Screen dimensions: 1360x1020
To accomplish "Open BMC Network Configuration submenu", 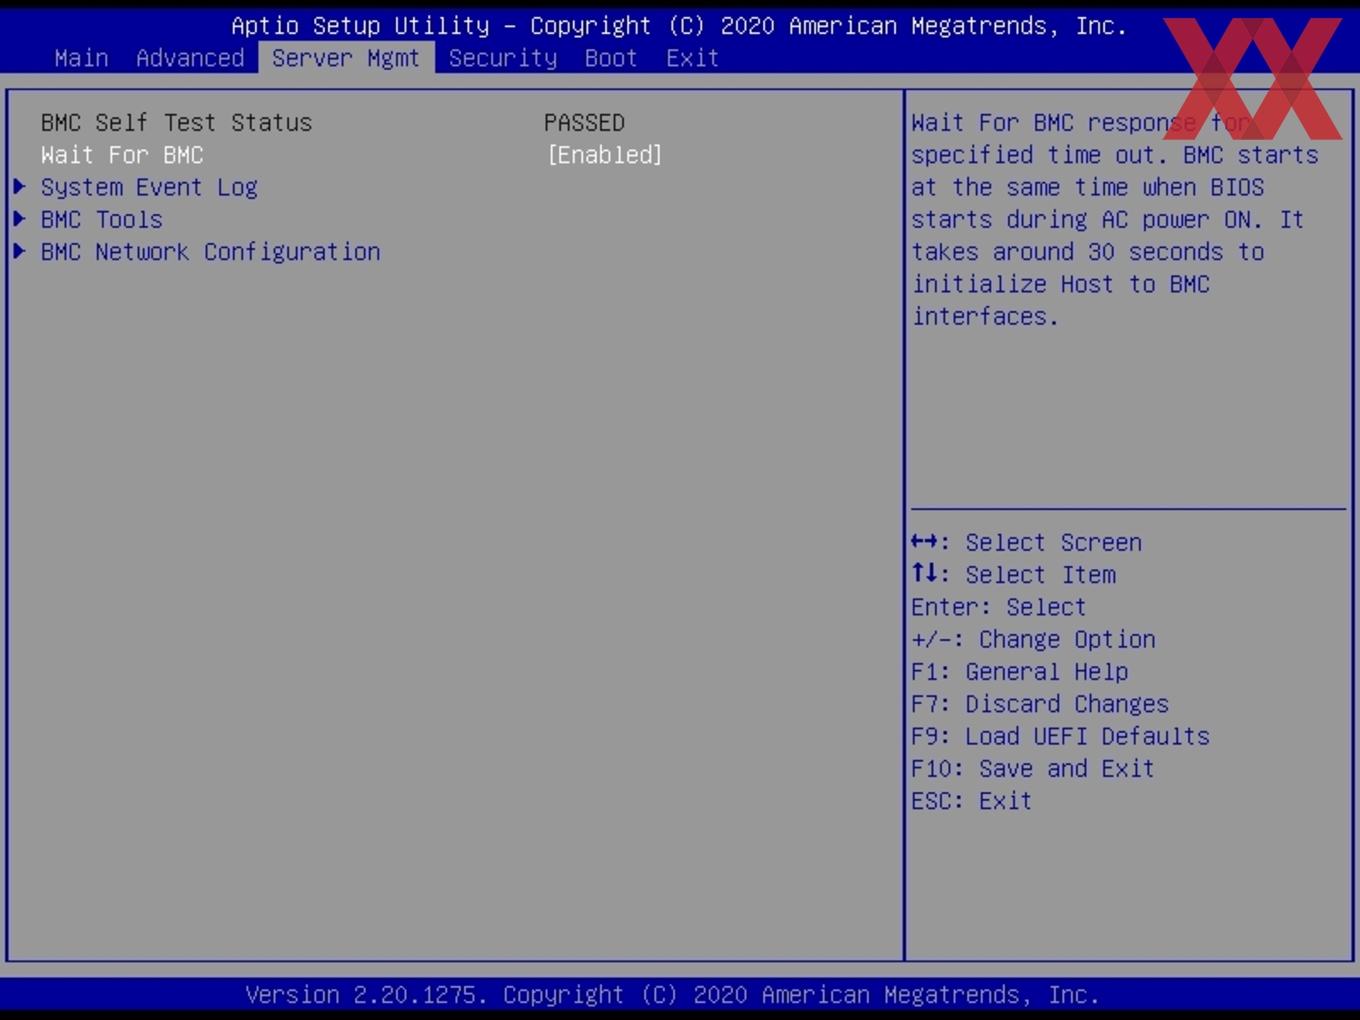I will click(211, 252).
